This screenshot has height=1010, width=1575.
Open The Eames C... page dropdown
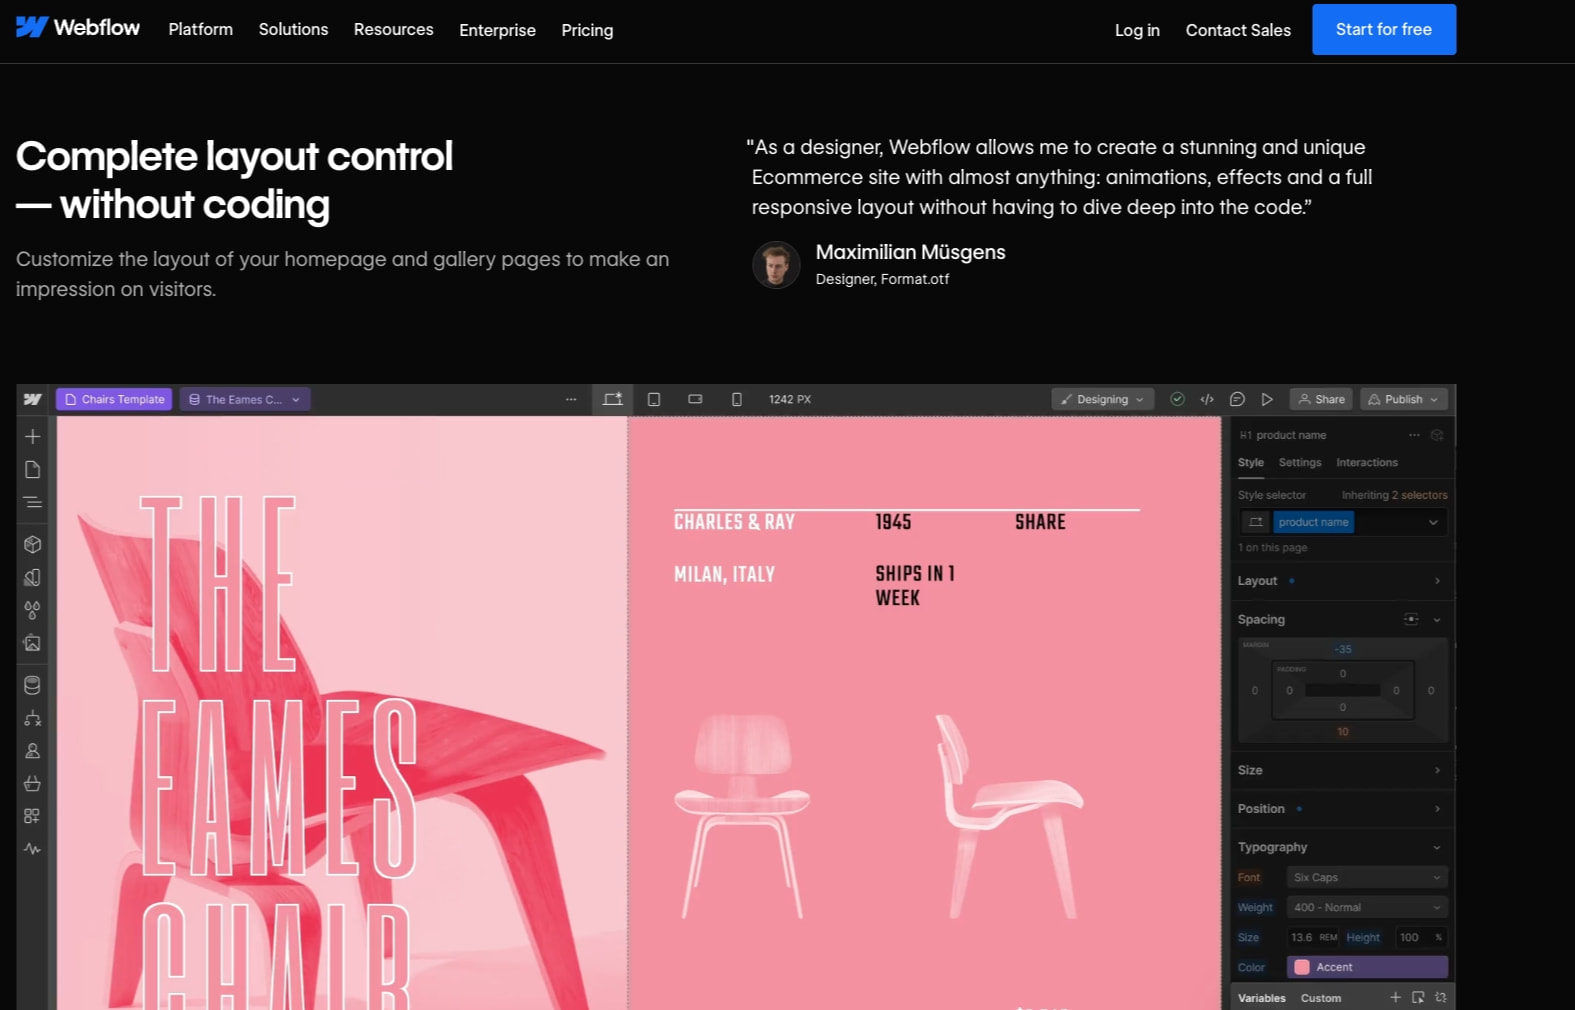[x=245, y=399]
